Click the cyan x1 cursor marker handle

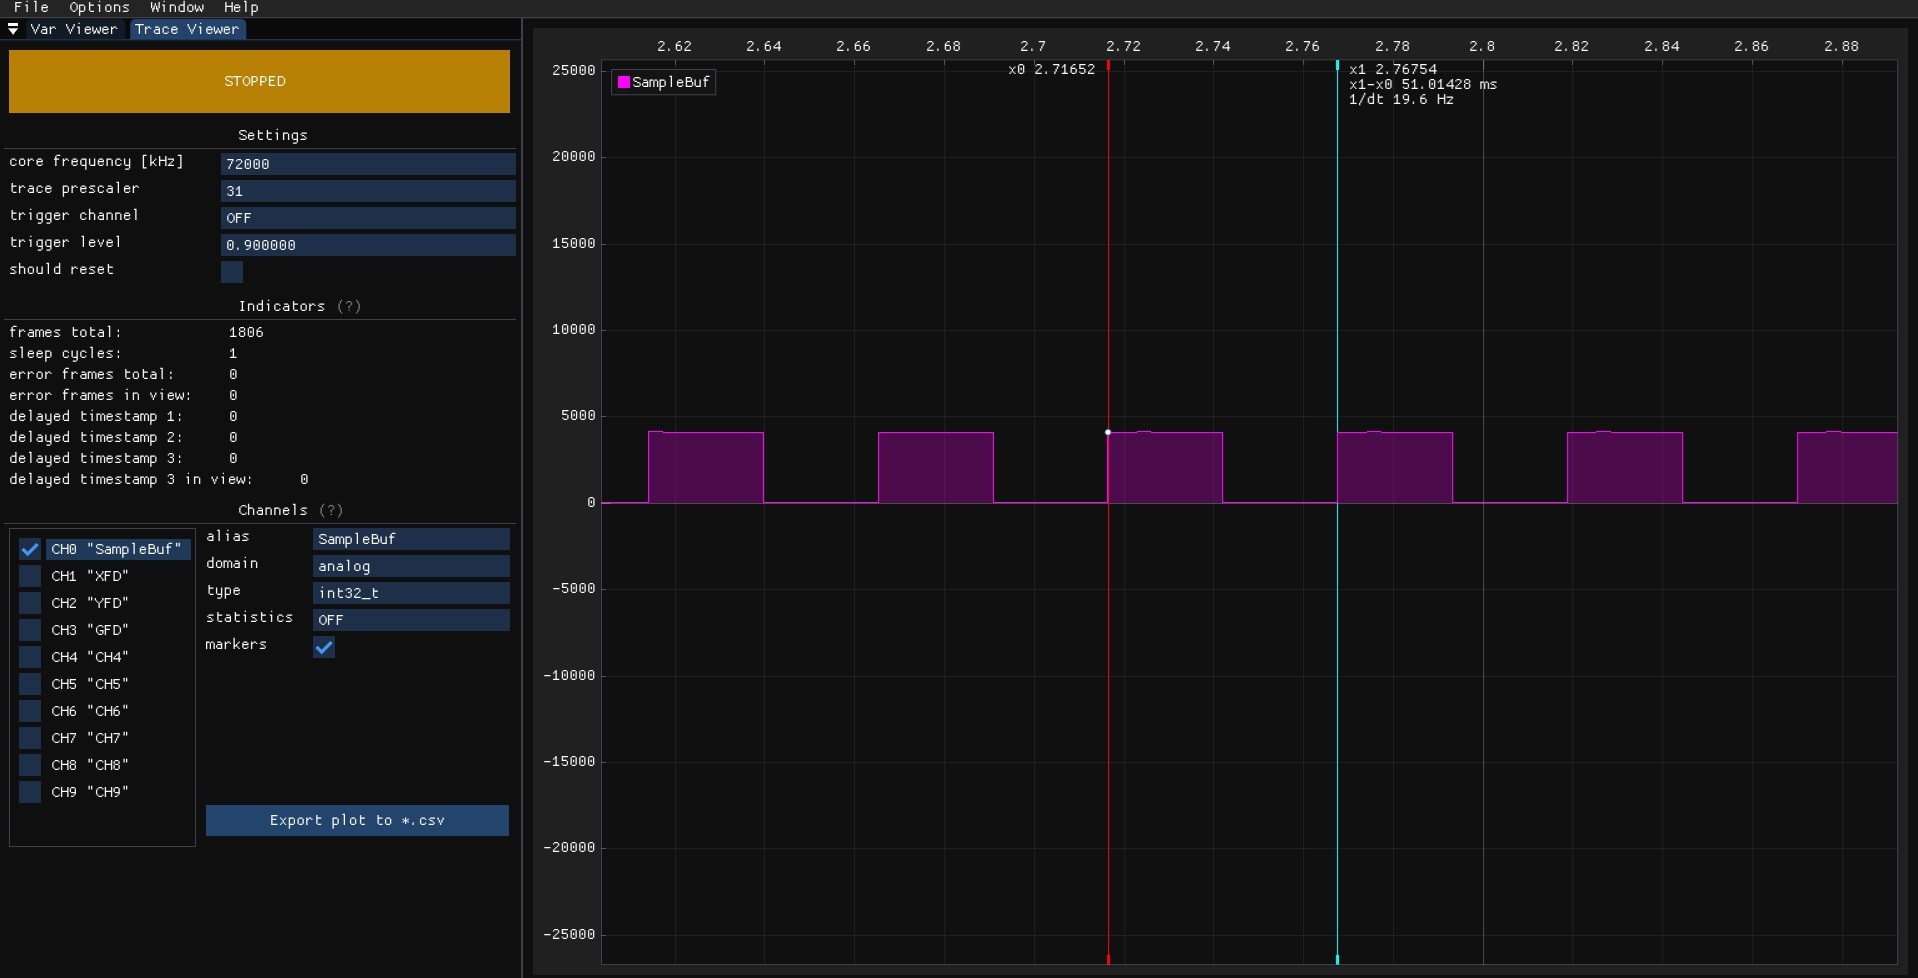click(x=1337, y=66)
